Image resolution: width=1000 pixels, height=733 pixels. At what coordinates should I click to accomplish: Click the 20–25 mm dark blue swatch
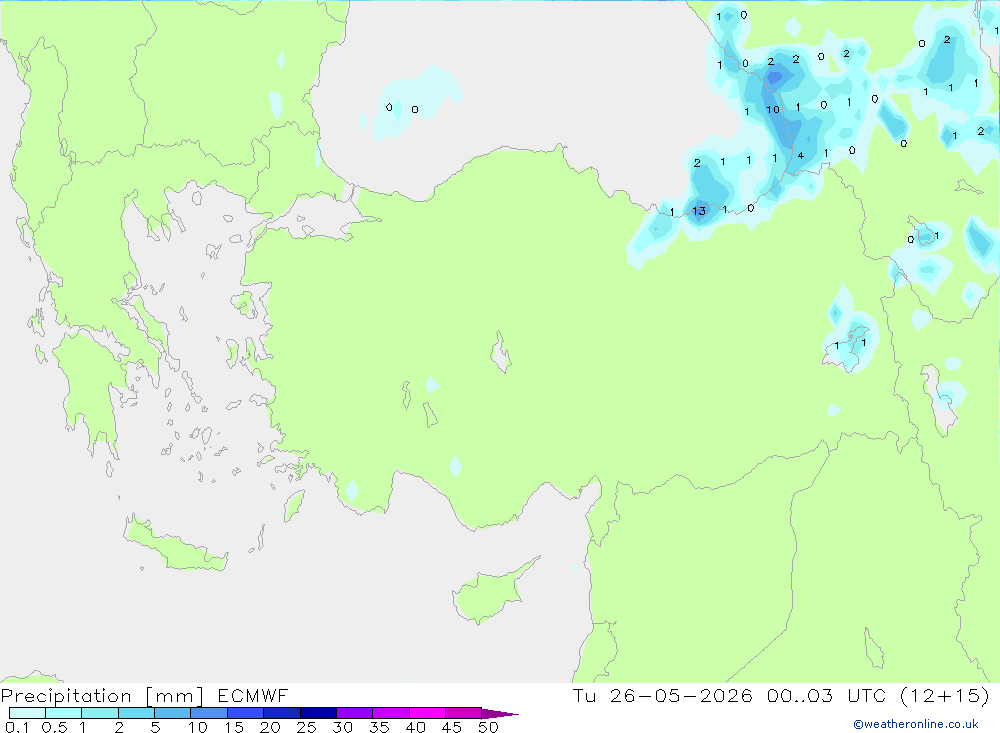[x=282, y=713]
